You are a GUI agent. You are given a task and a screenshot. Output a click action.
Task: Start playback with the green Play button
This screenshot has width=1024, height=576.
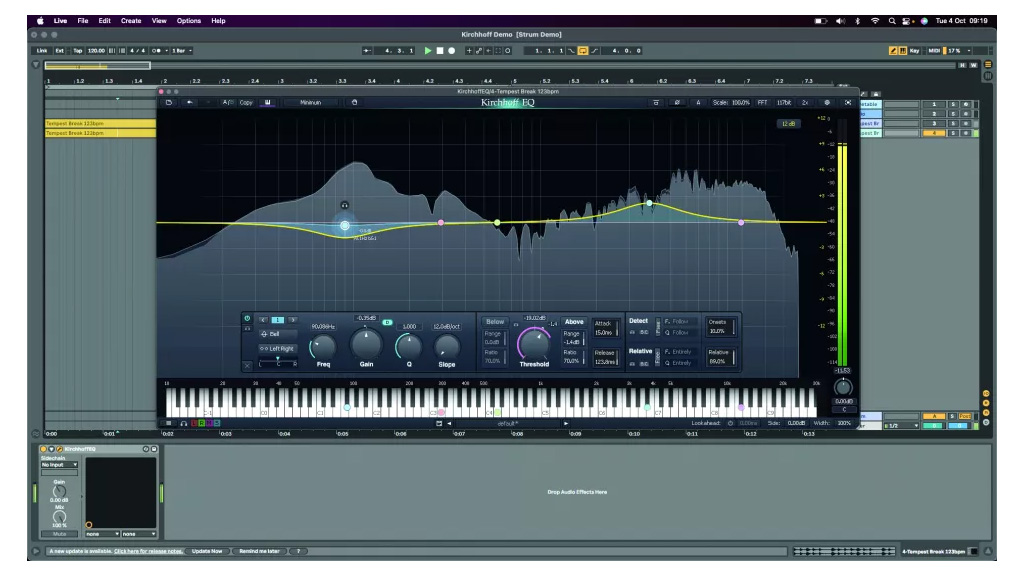click(x=428, y=50)
